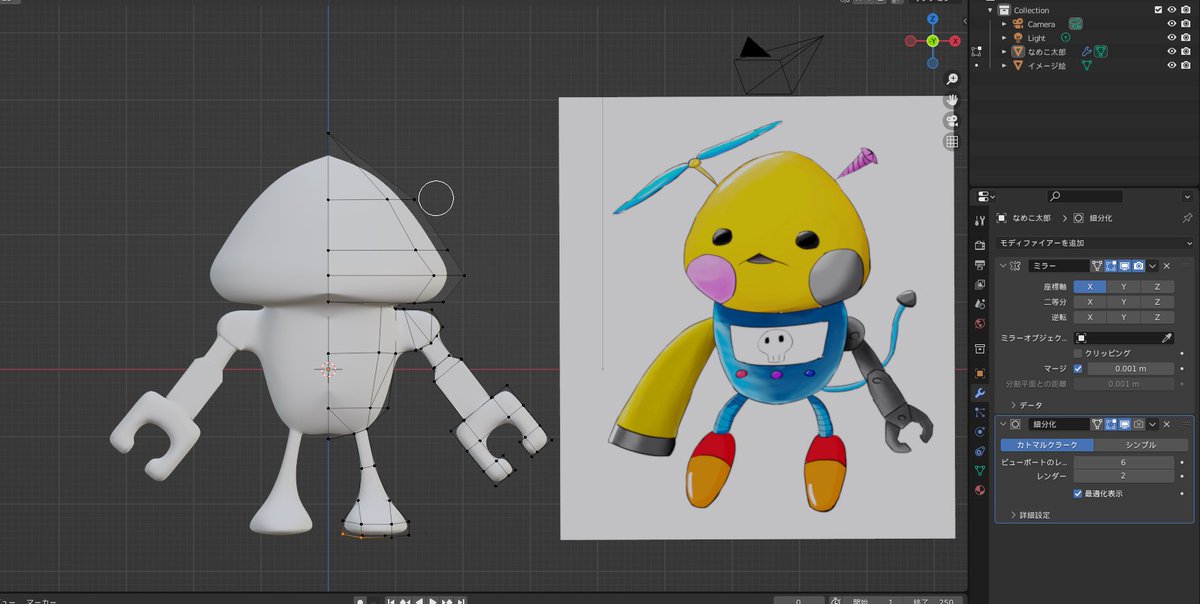This screenshot has height=604, width=1200.
Task: Open the Modifiers wrench tab
Action: 980,392
